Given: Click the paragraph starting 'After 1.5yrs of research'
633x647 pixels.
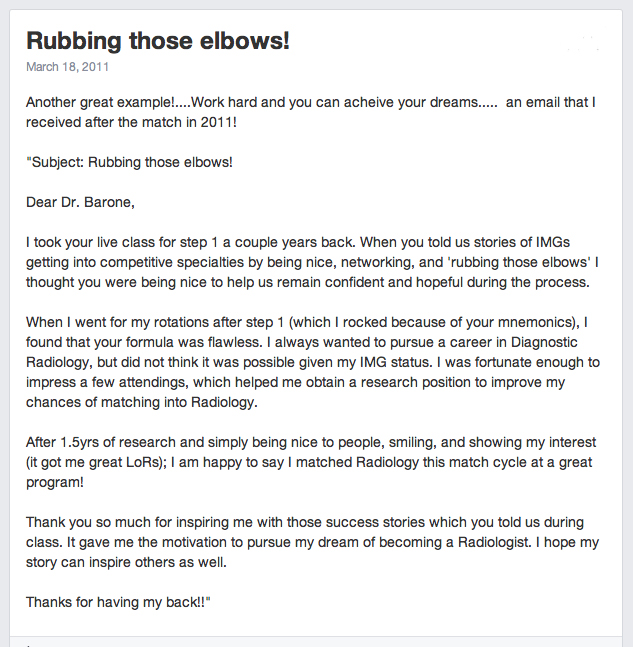Looking at the screenshot, I should click(311, 462).
